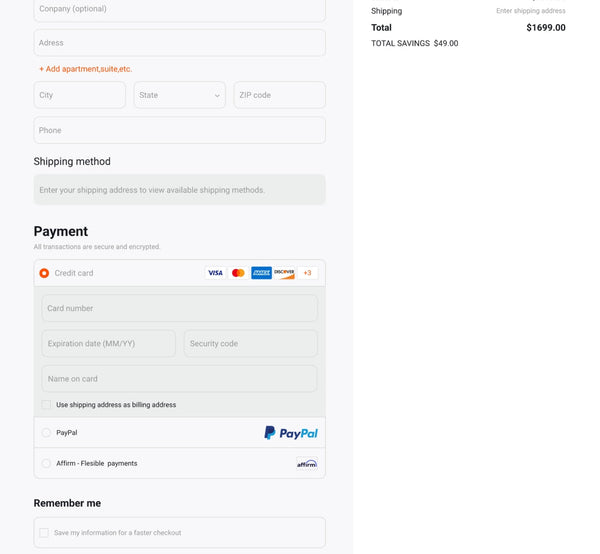
Task: Click the ZIP code field
Action: tap(279, 95)
